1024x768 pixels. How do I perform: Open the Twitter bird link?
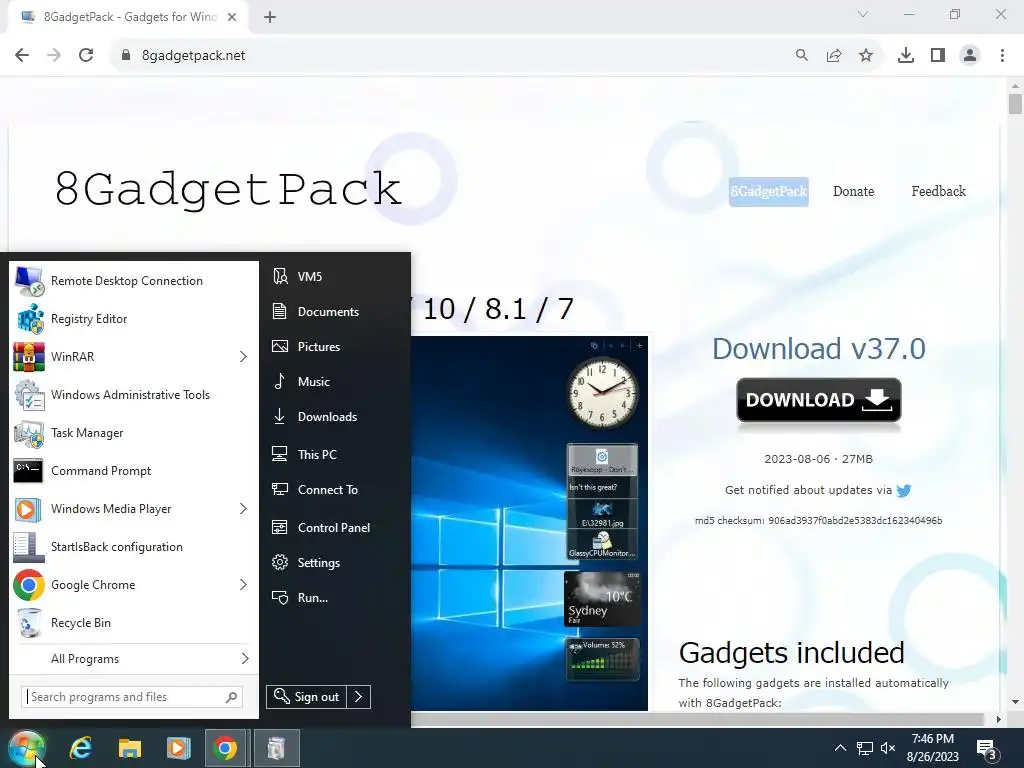coord(904,490)
